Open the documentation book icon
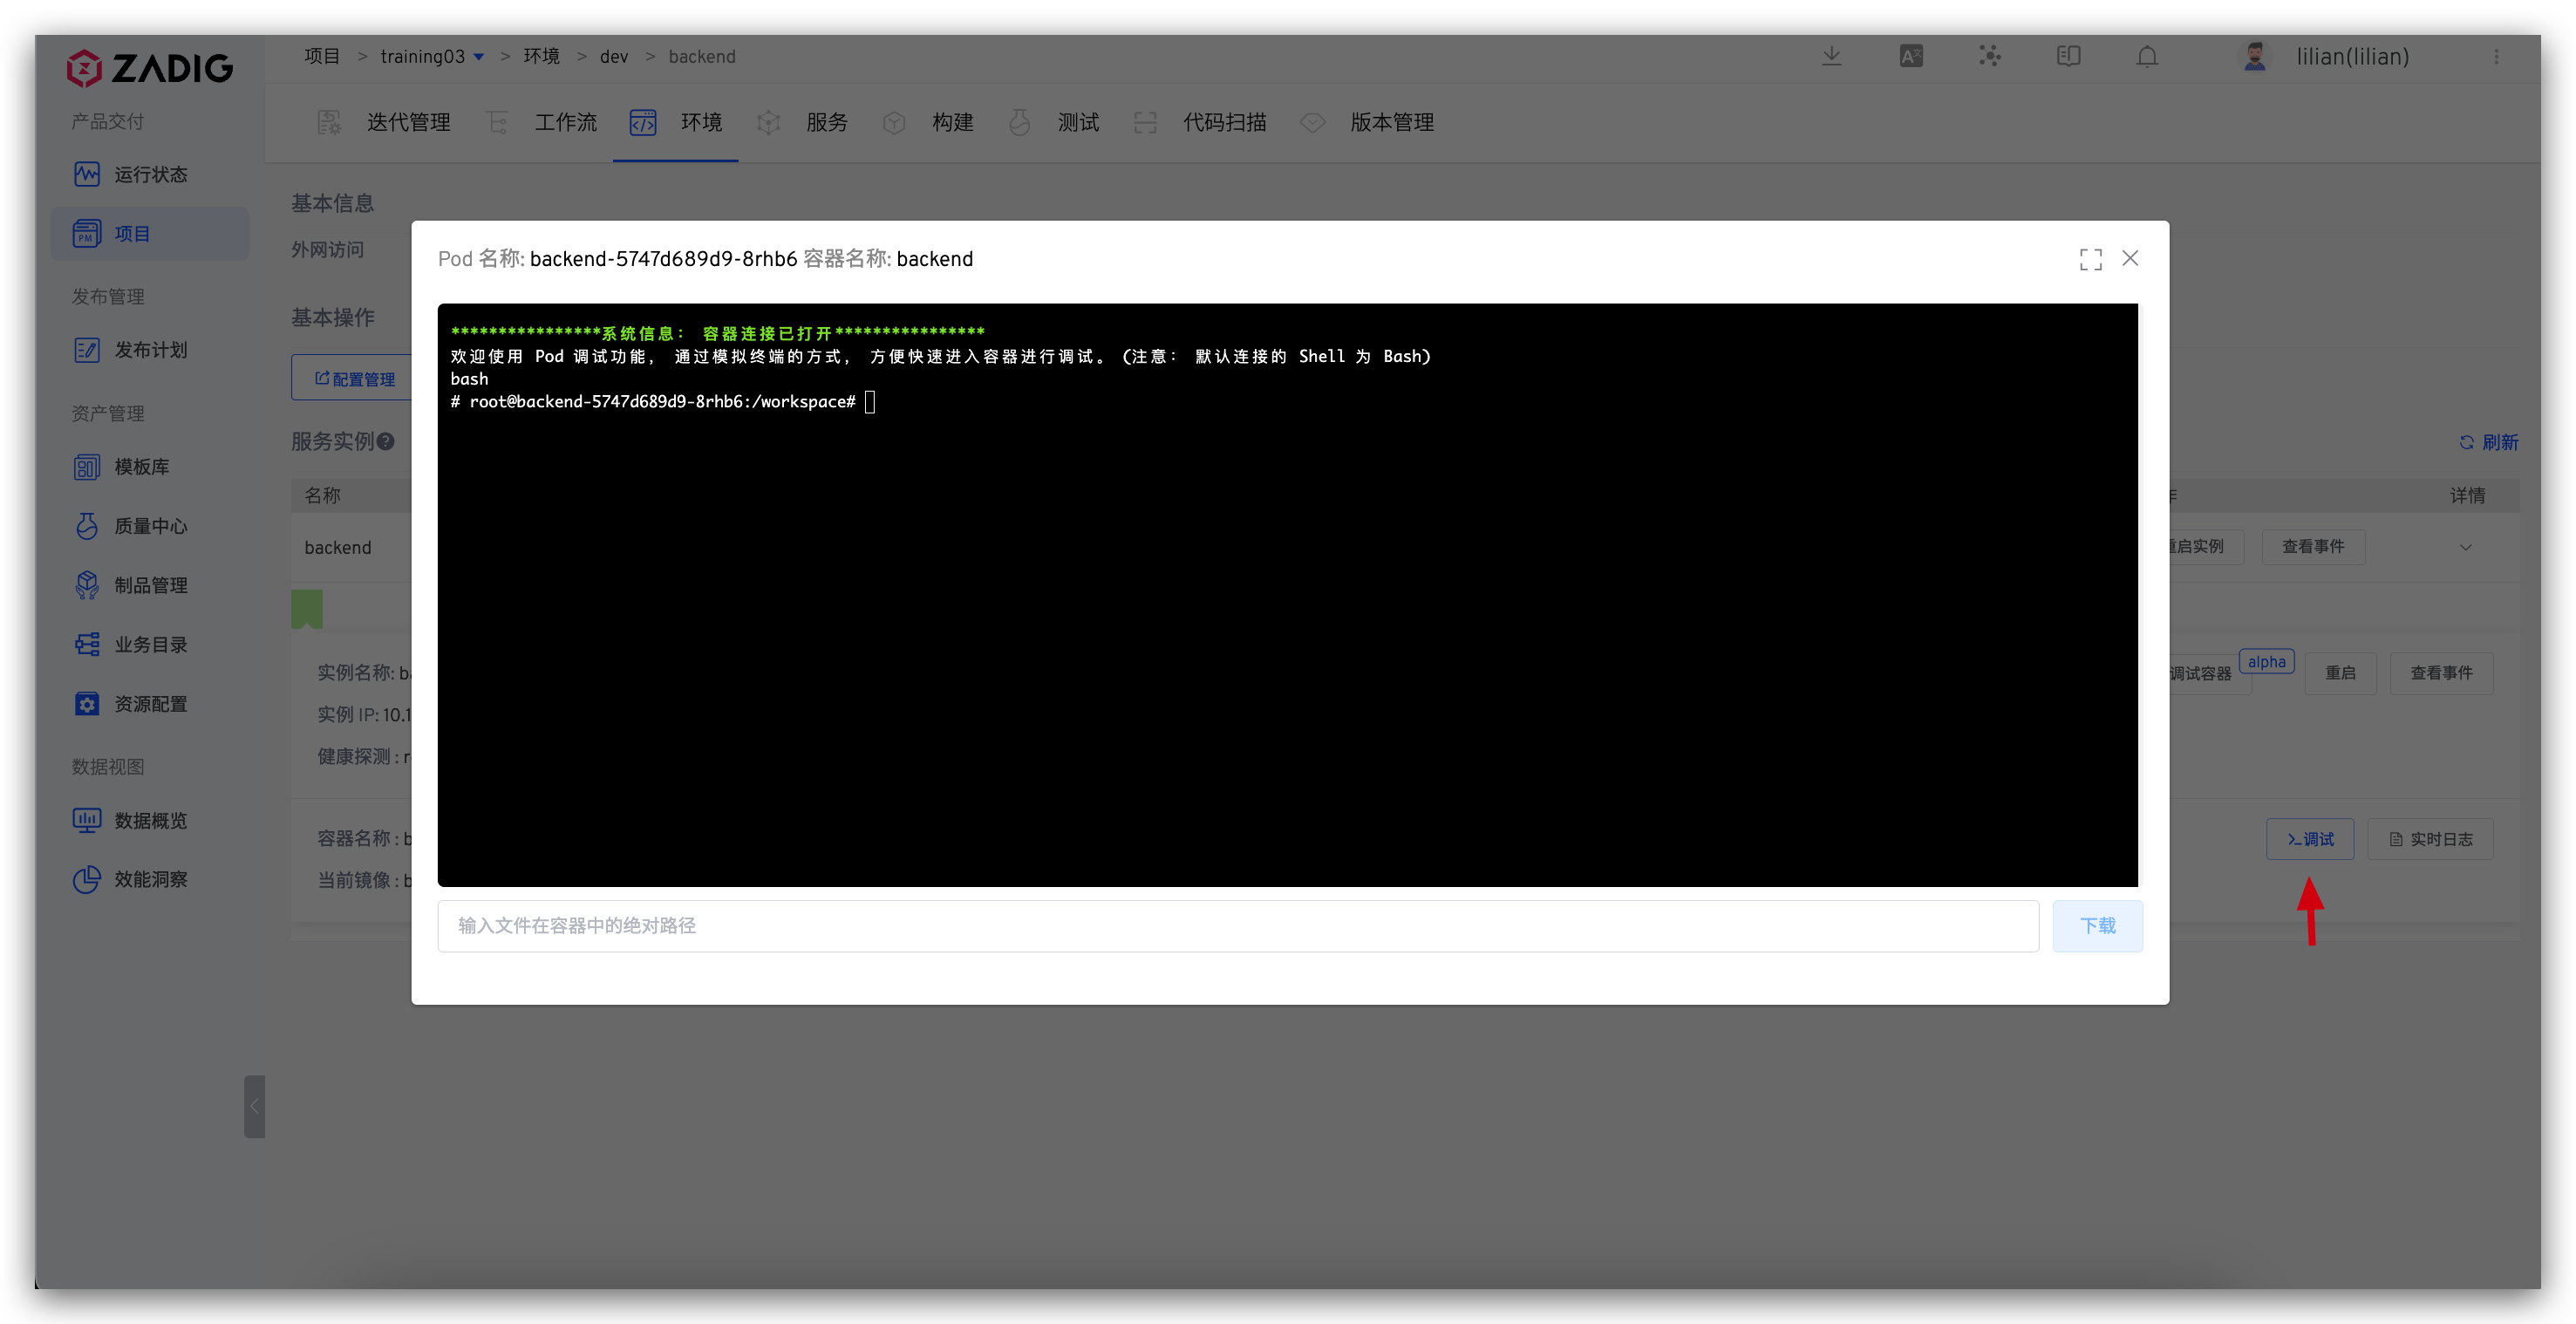This screenshot has width=2576, height=1324. [2068, 56]
